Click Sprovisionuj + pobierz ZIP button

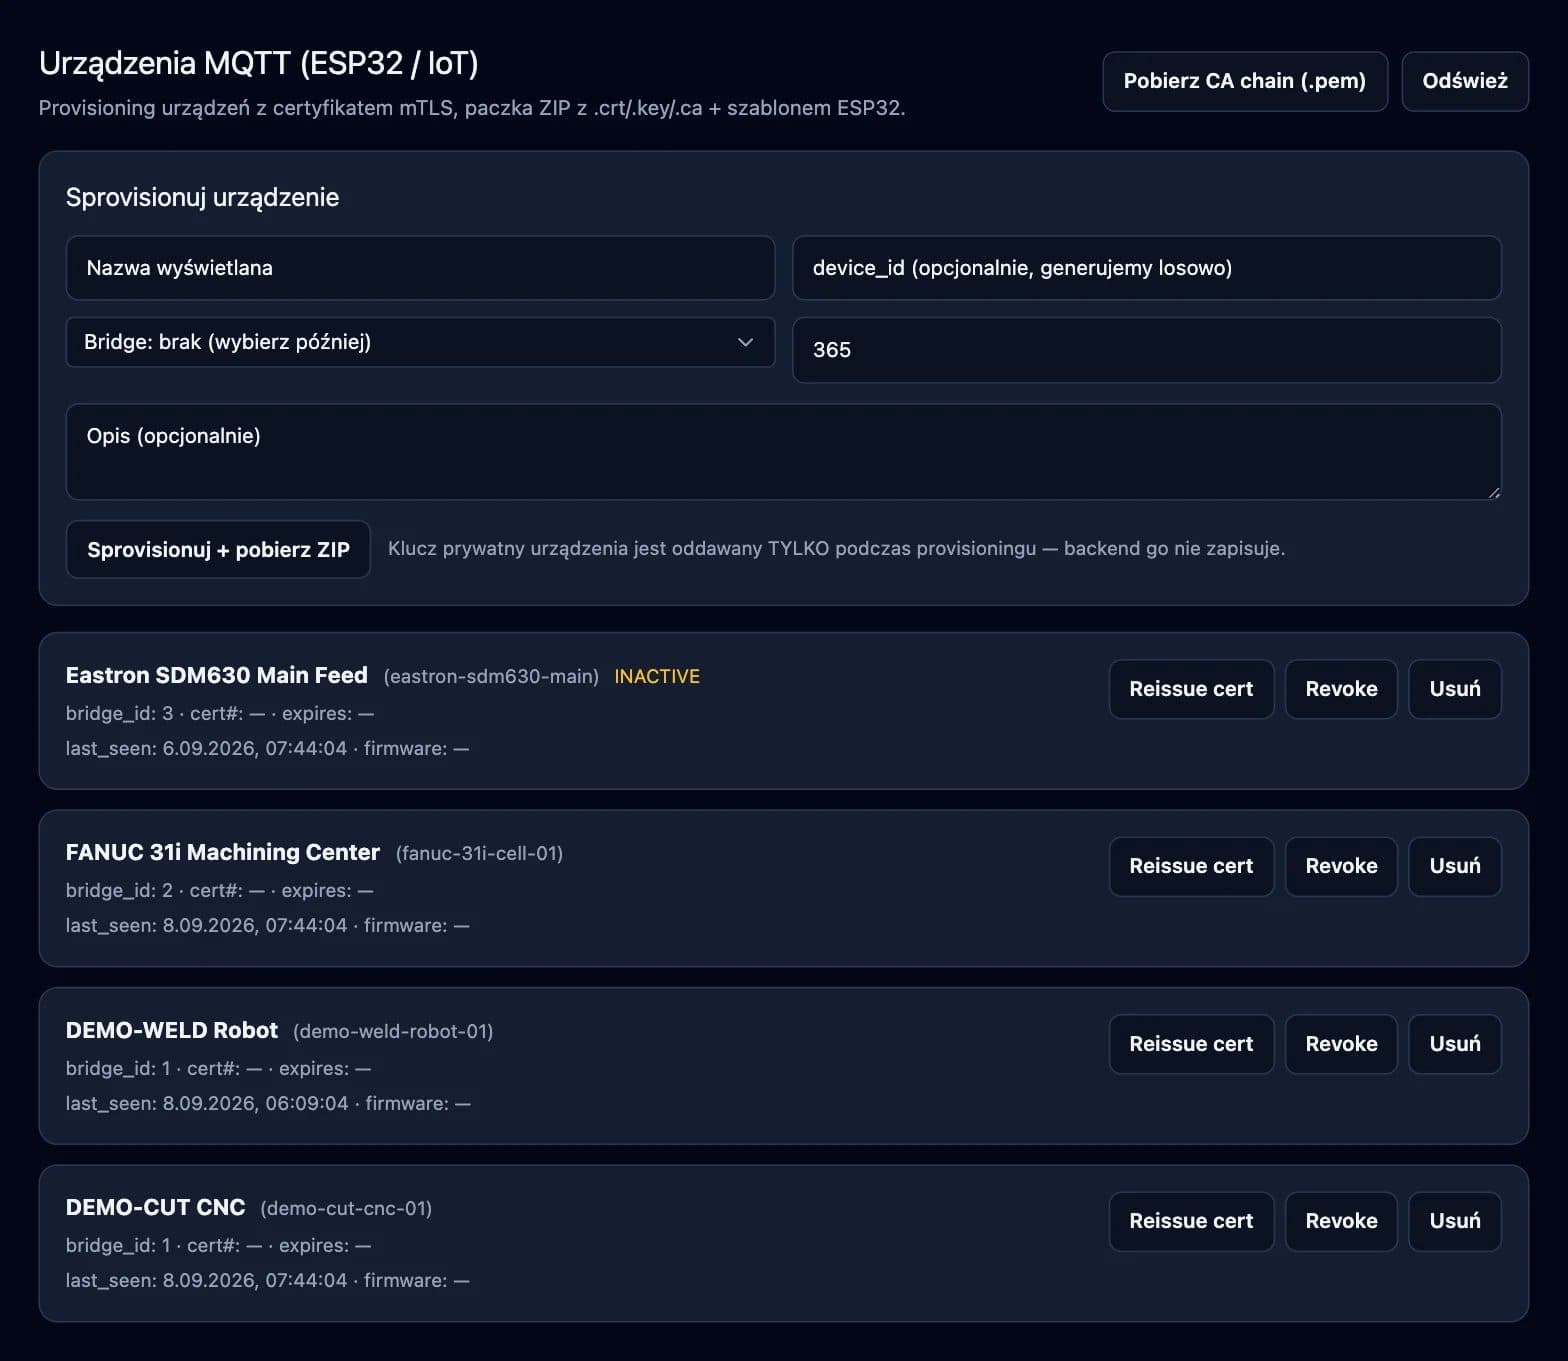[218, 549]
